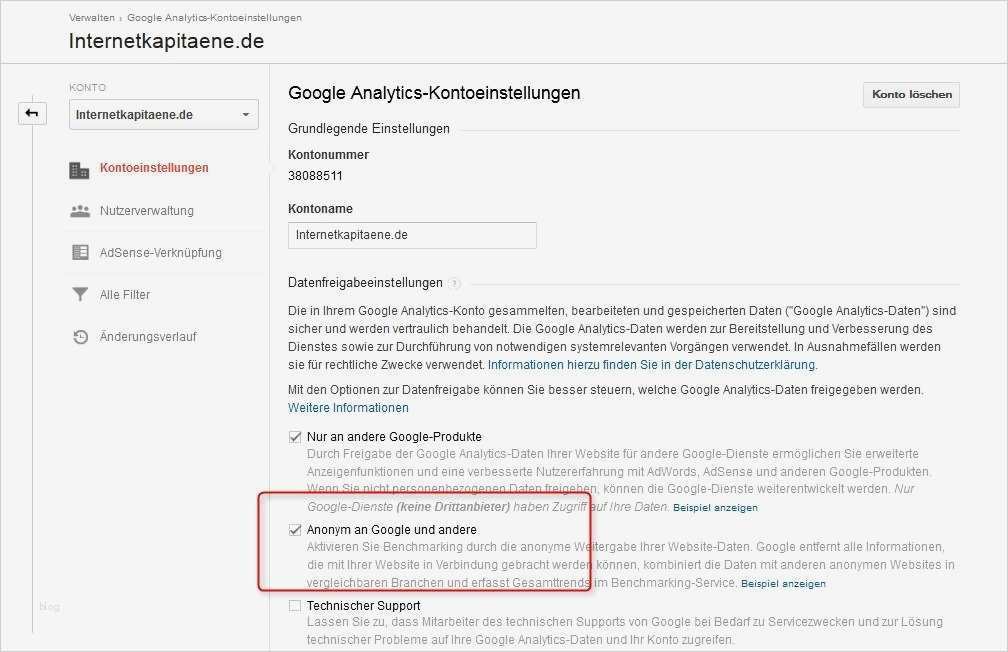This screenshot has width=1008, height=652.
Task: Click 'Beispiel anzeigen' under Google-Produkte option
Action: tap(715, 508)
